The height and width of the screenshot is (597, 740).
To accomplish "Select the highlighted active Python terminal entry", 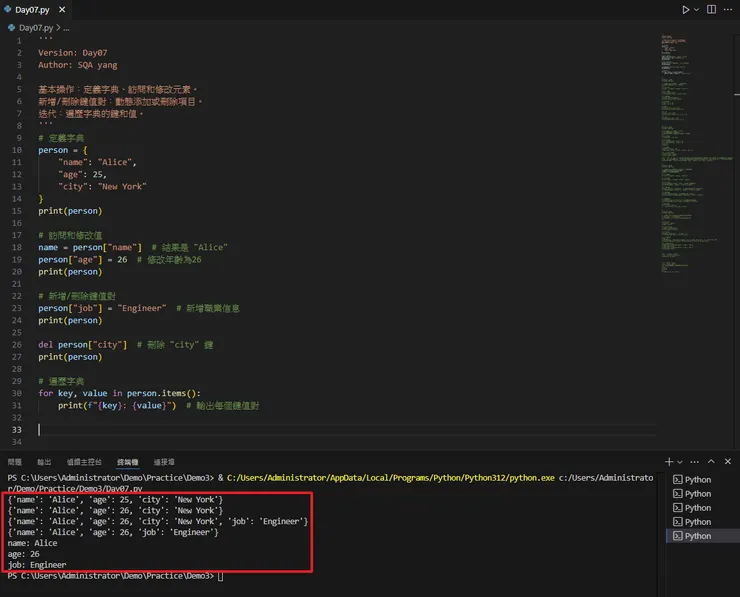I will 702,536.
